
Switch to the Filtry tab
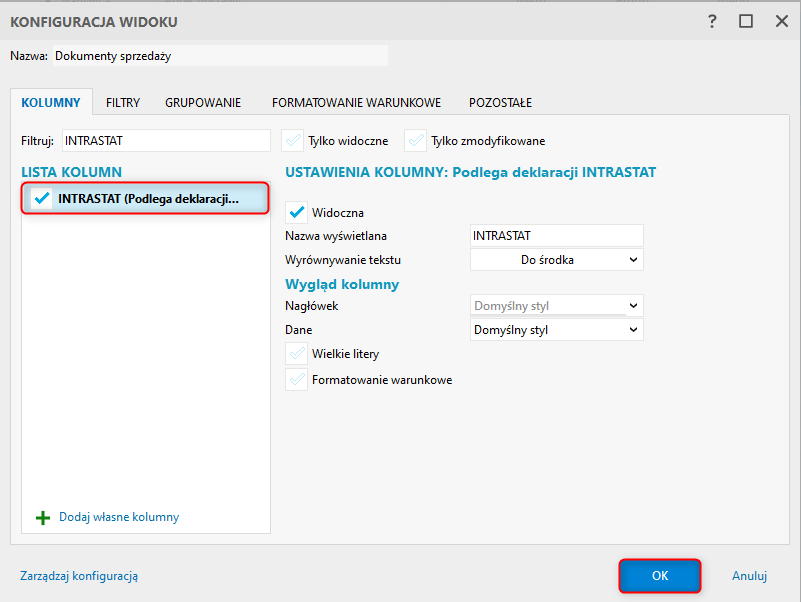pos(123,102)
